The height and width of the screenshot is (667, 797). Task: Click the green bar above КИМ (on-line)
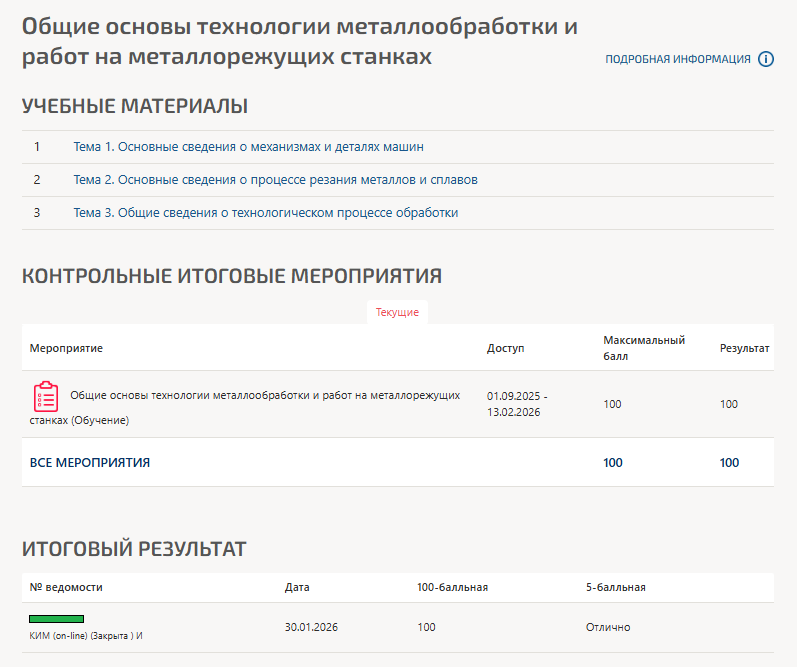(56, 619)
